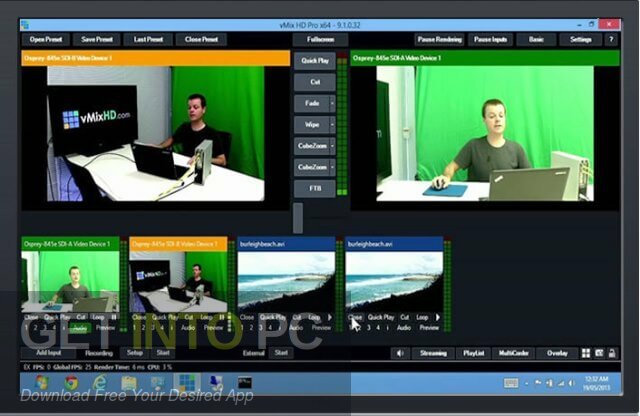Screen dimensions: 640x416
Task: Go Fullscreen with the top button
Action: [x=320, y=40]
